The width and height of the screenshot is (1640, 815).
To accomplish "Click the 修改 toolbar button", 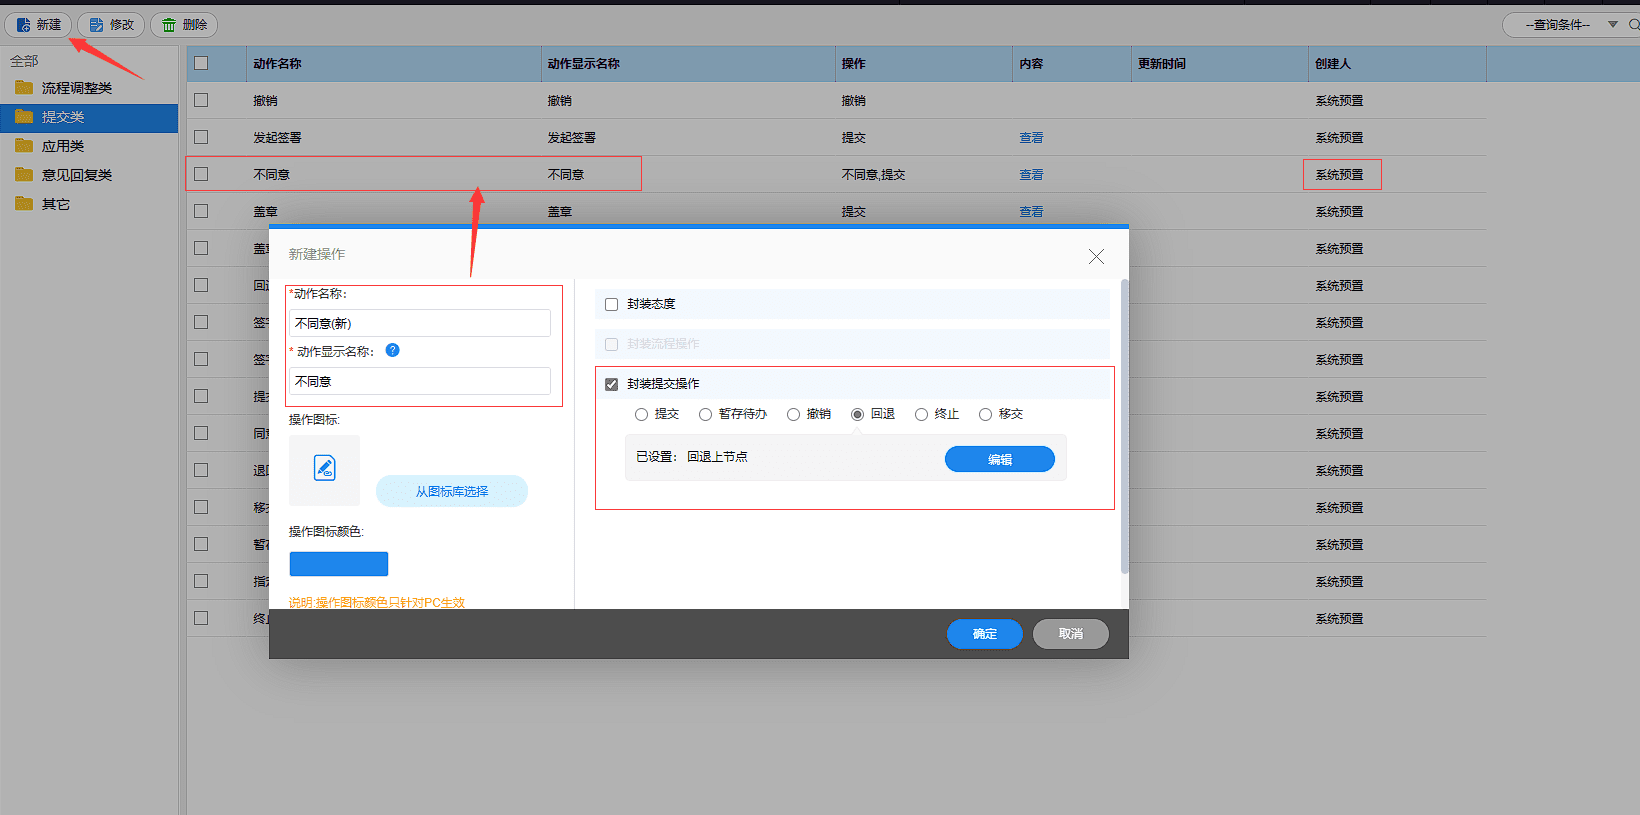I will (111, 25).
